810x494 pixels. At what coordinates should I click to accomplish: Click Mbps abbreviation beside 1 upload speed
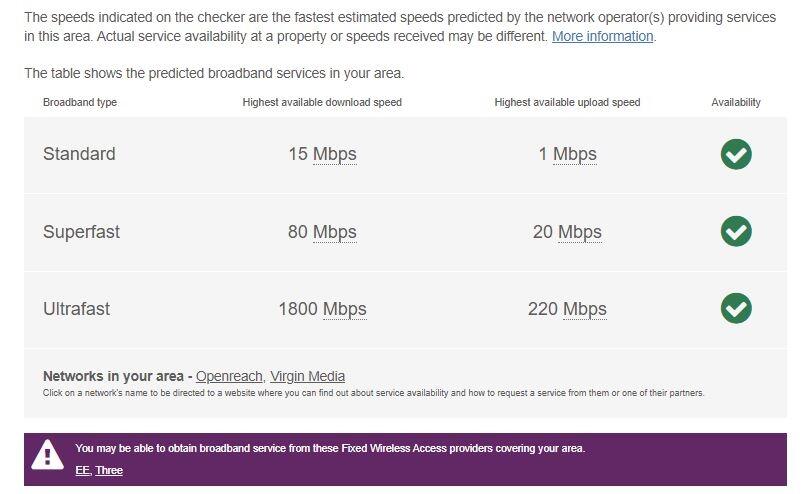[x=575, y=154]
